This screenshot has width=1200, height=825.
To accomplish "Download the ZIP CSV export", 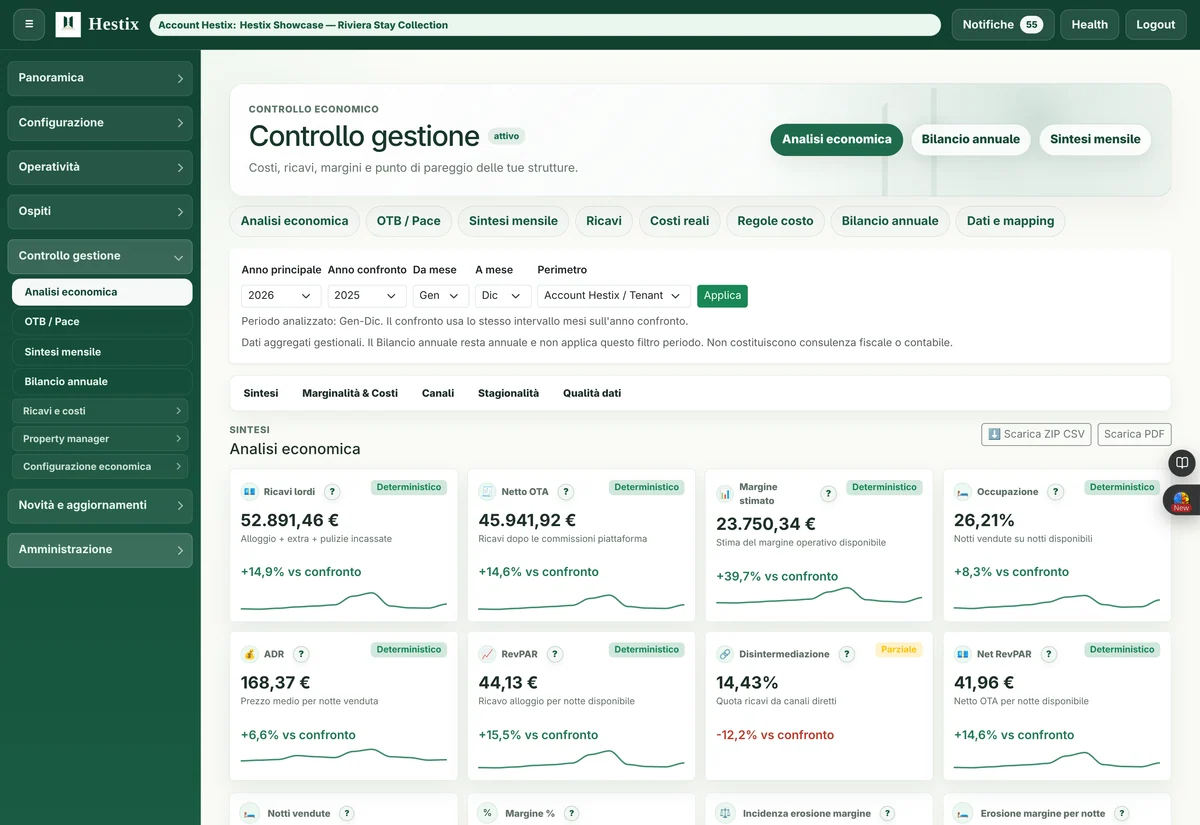I will (x=1036, y=434).
